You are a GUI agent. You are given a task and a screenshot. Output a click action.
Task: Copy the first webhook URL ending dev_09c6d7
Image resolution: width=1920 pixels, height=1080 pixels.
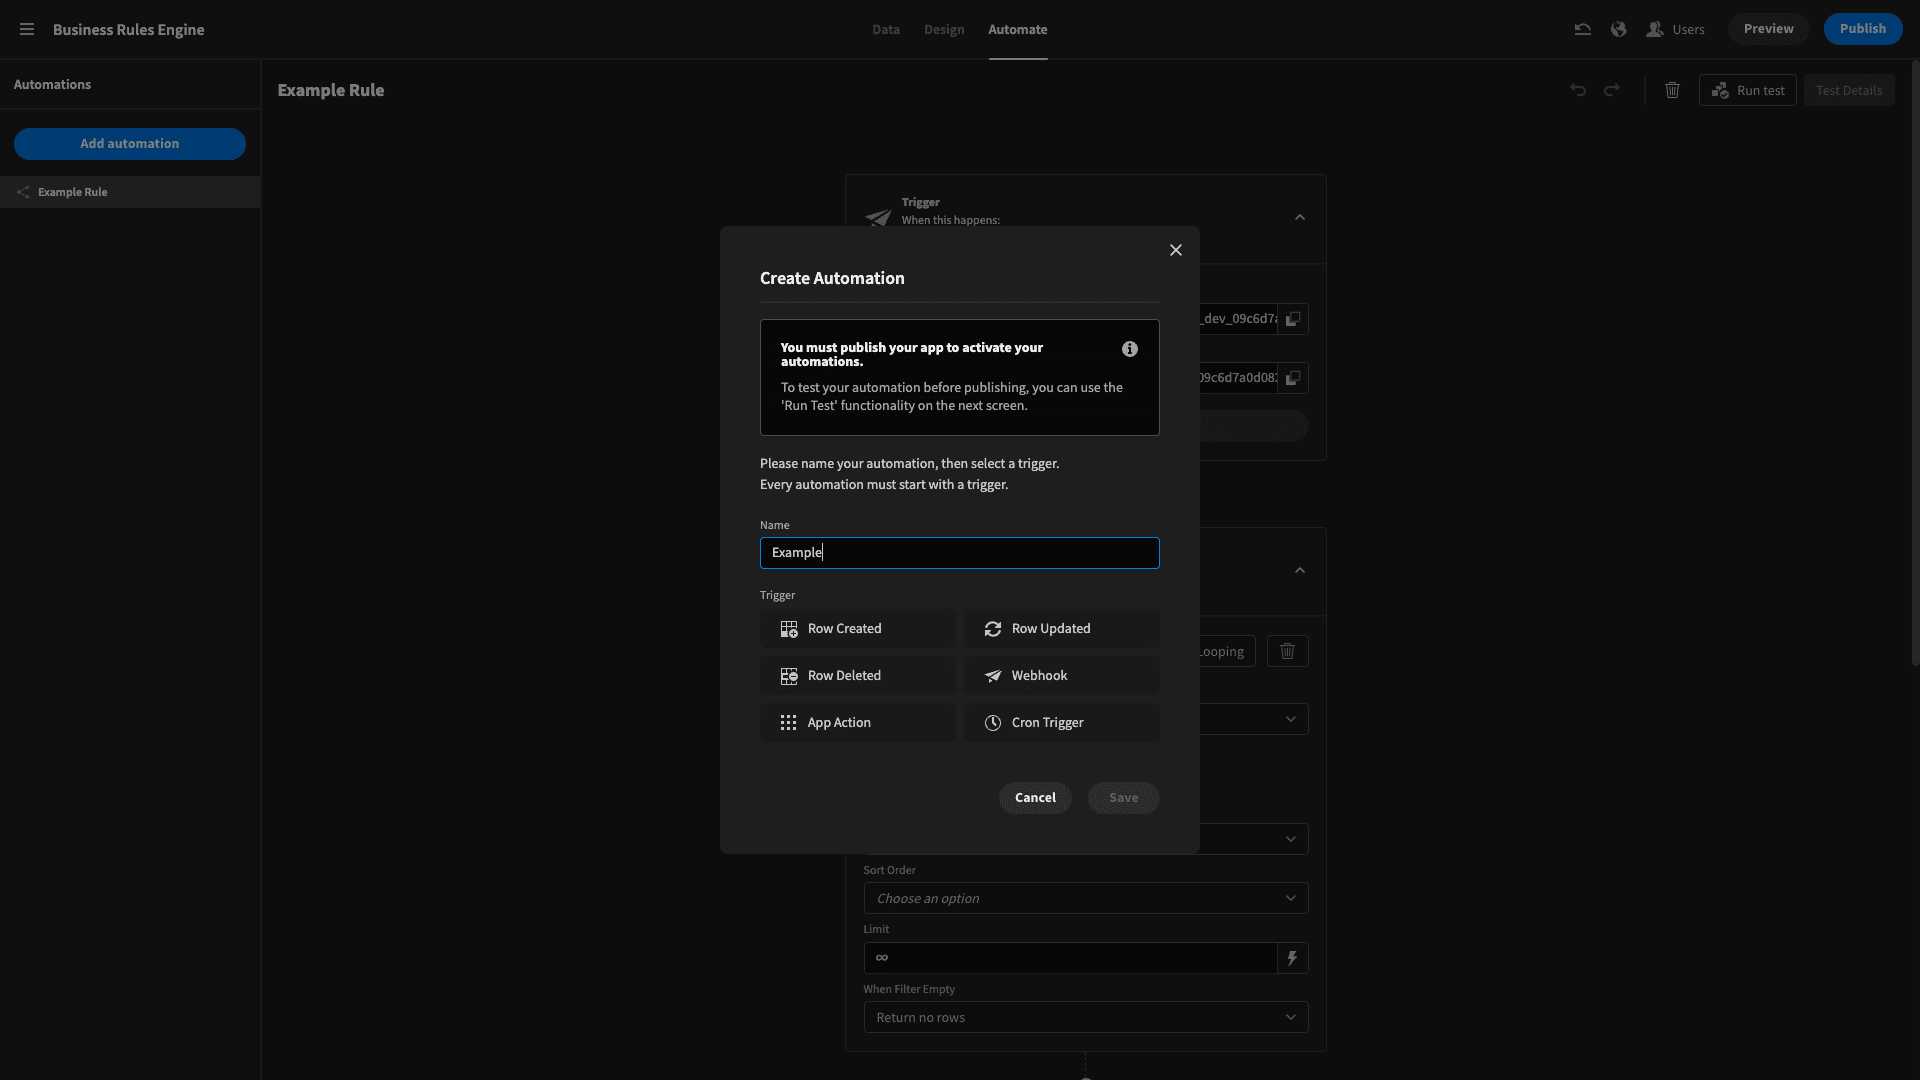tap(1293, 319)
